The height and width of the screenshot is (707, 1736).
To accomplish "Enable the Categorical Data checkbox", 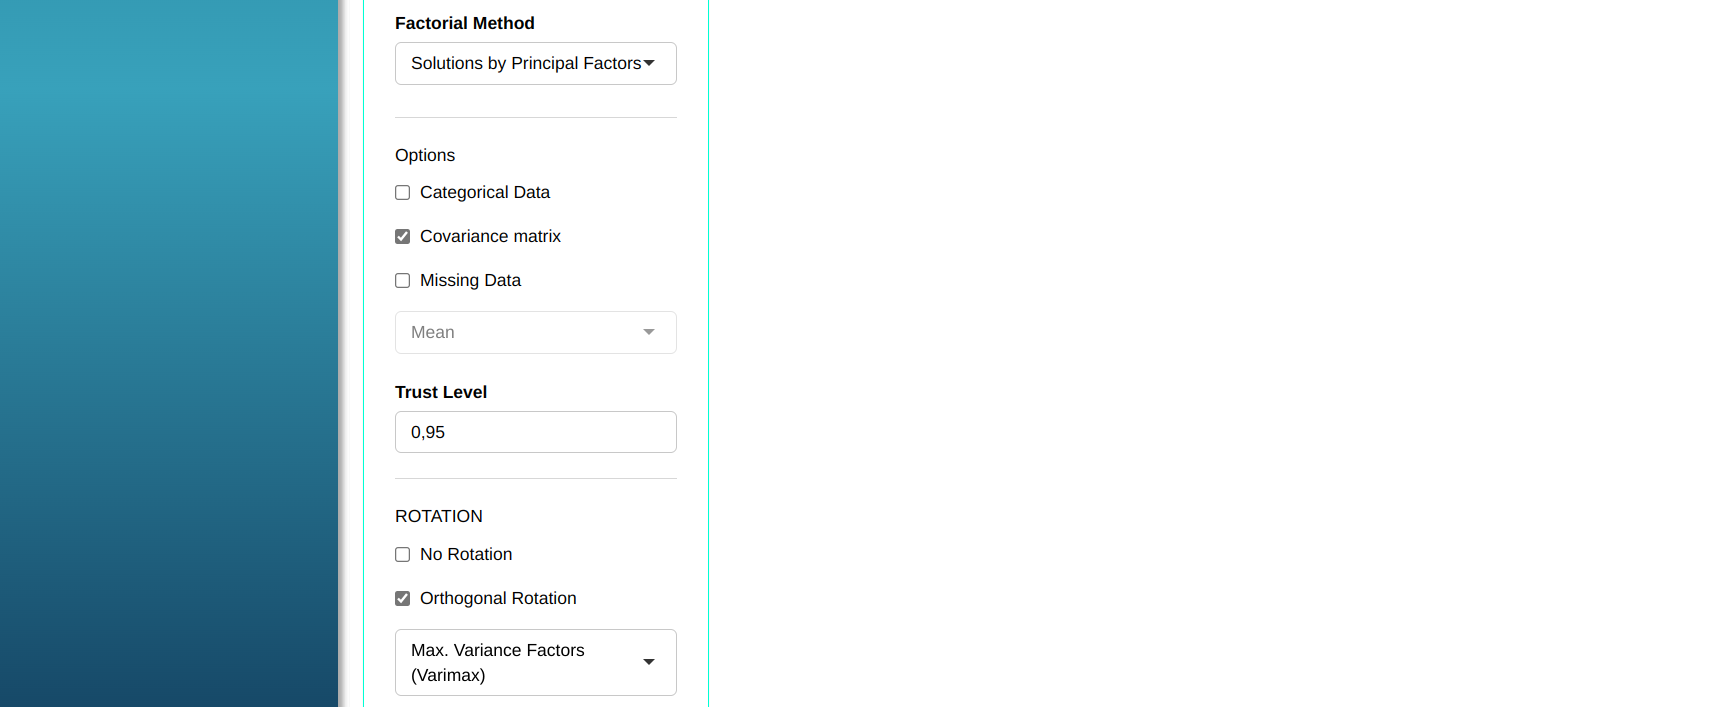I will pyautogui.click(x=403, y=193).
